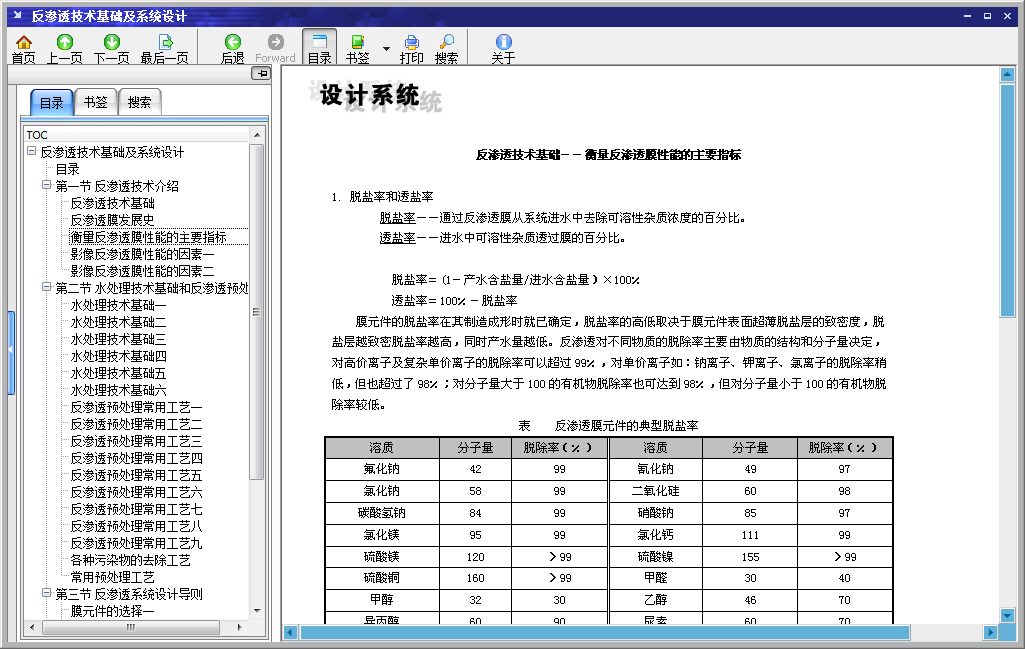This screenshot has height=649, width=1025.
Task: Switch to the 书签 sidebar tab
Action: coord(95,102)
